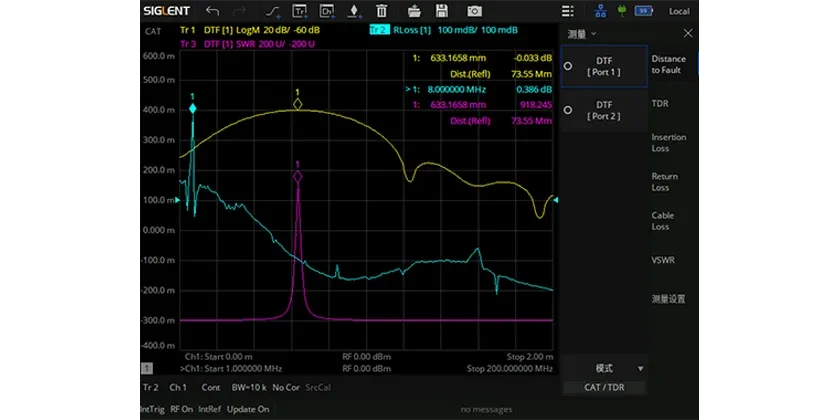The image size is (840, 420).
Task: Click the undo arrow icon
Action: [x=213, y=11]
